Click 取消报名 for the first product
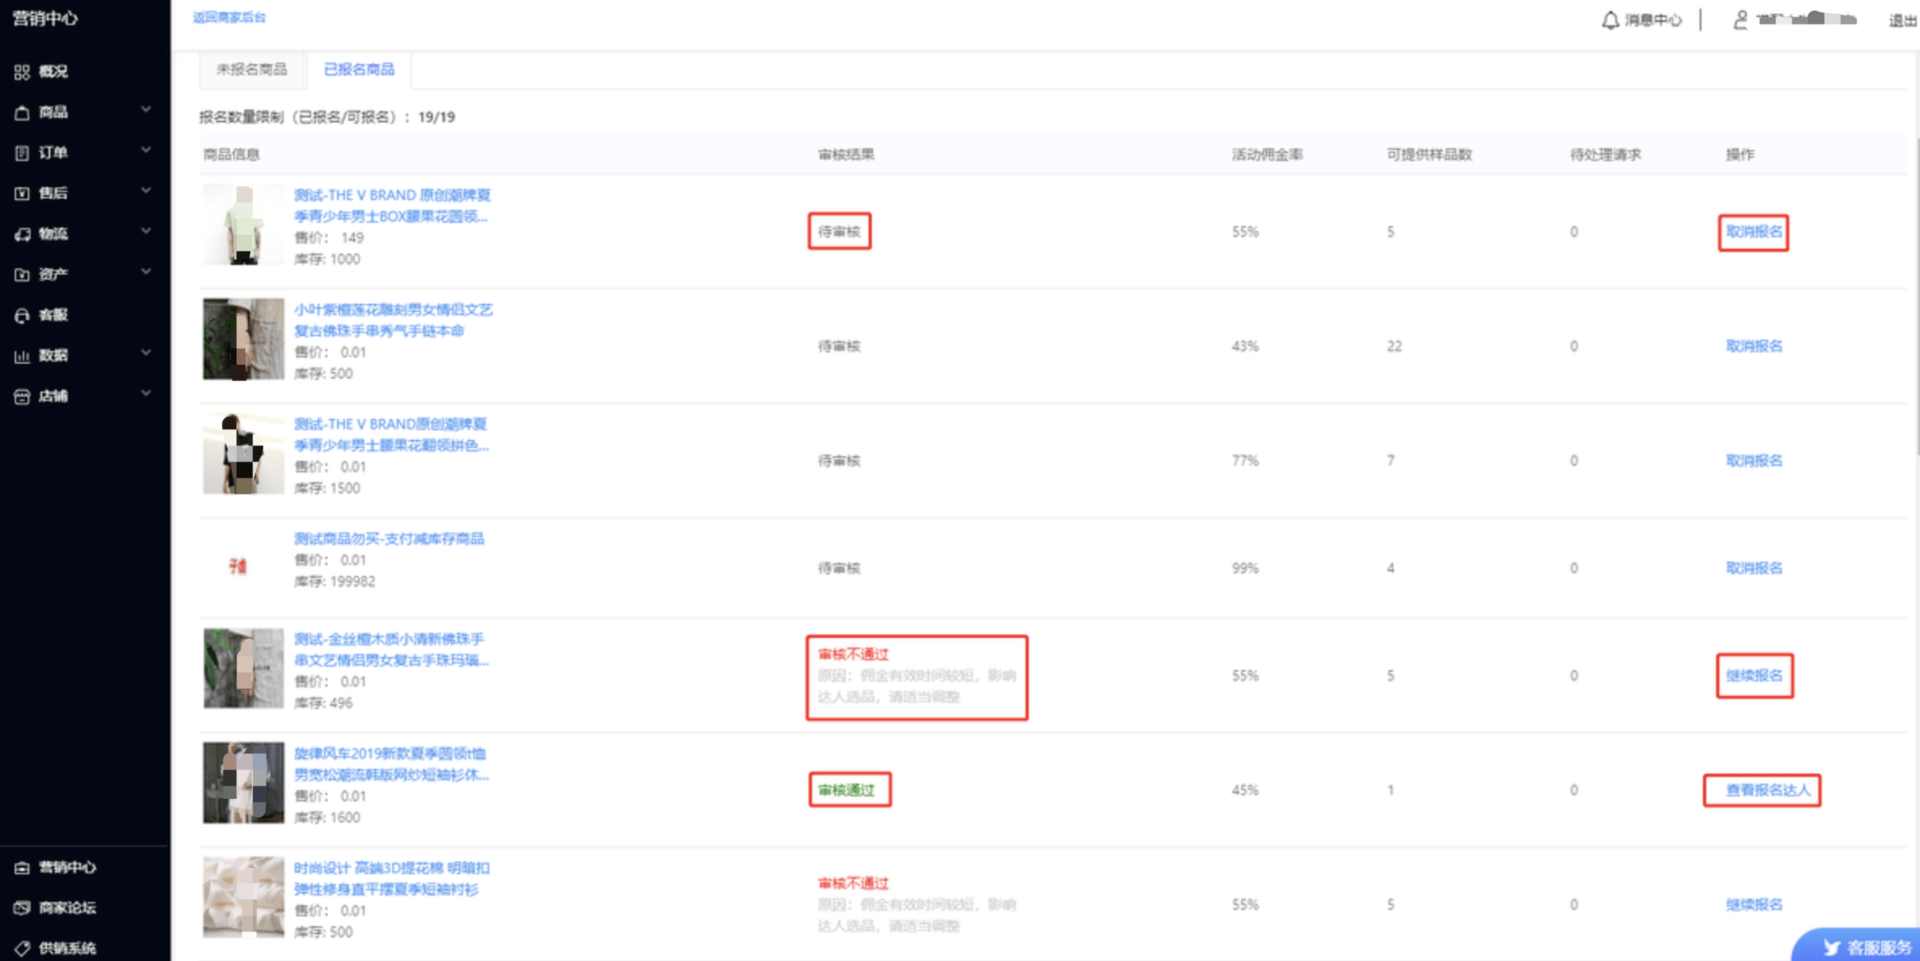 [x=1754, y=232]
